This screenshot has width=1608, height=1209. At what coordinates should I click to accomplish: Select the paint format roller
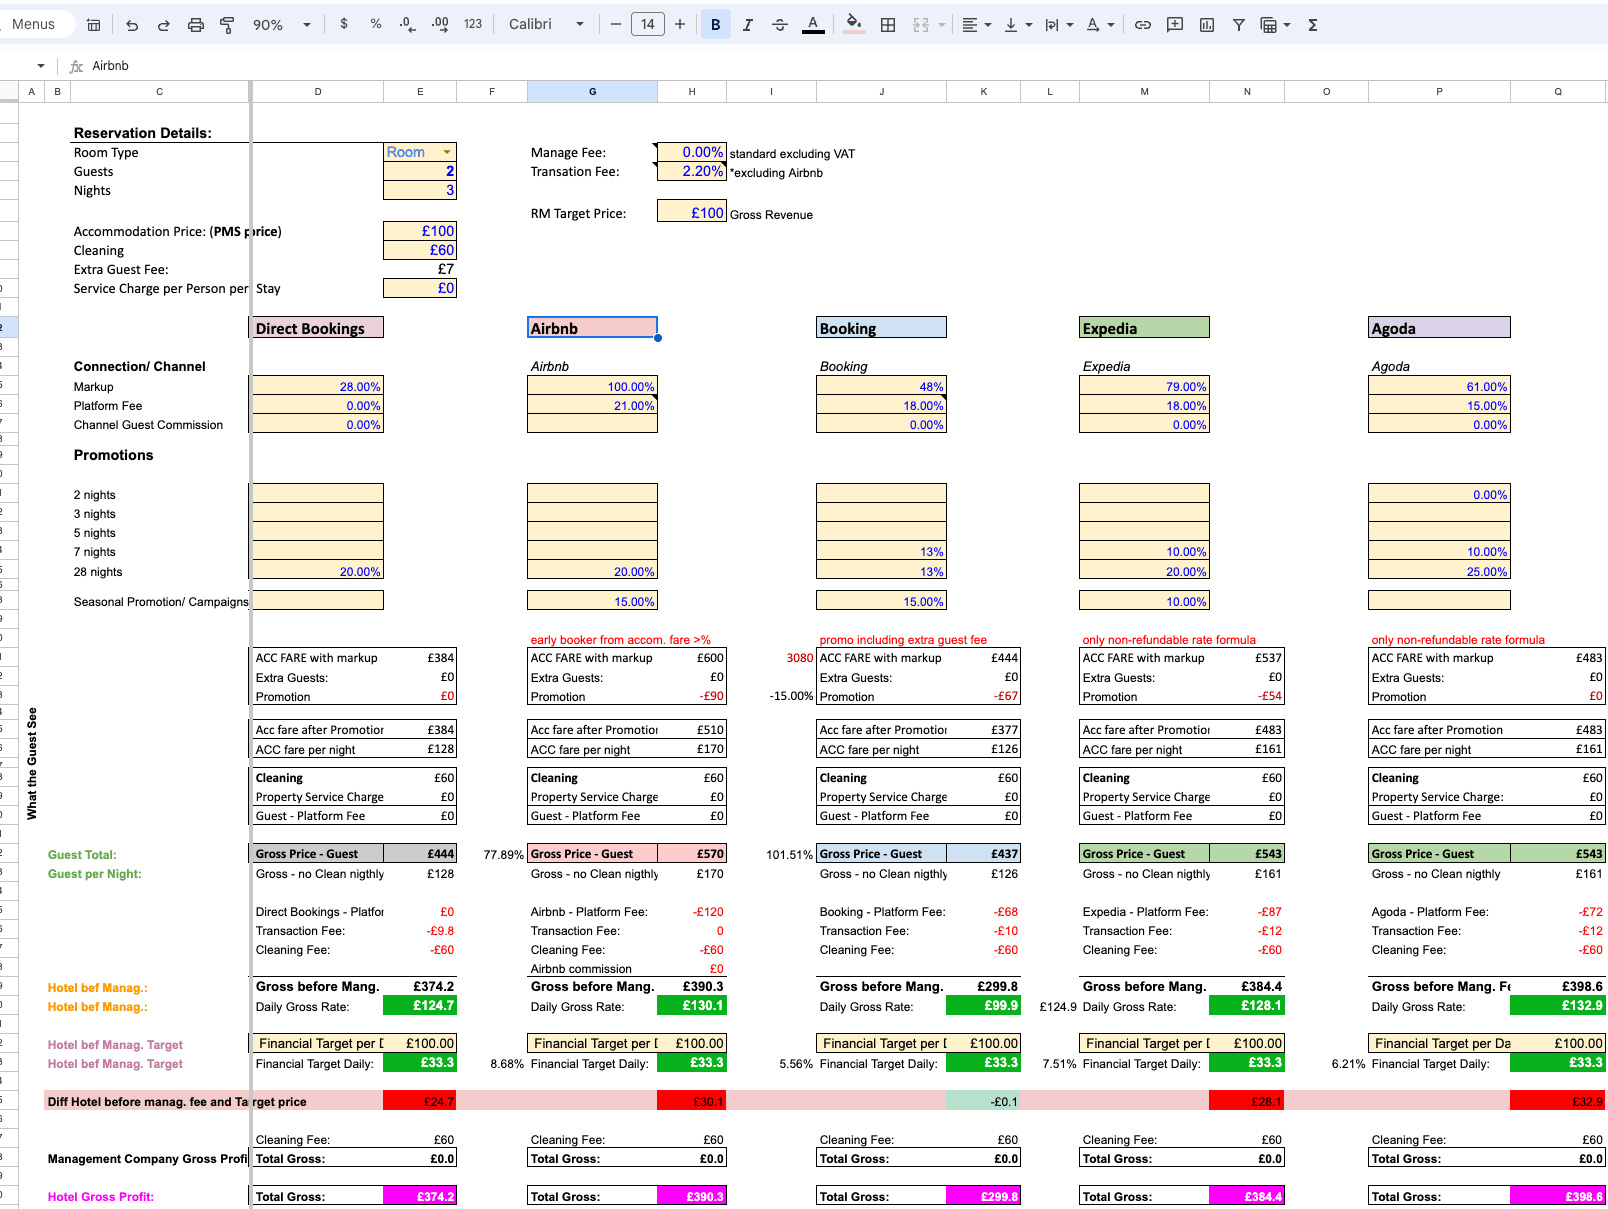coord(227,25)
